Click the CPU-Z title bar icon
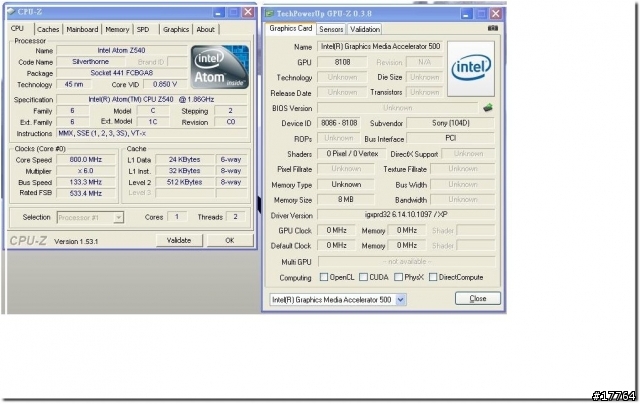The height and width of the screenshot is (404, 640). point(11,12)
